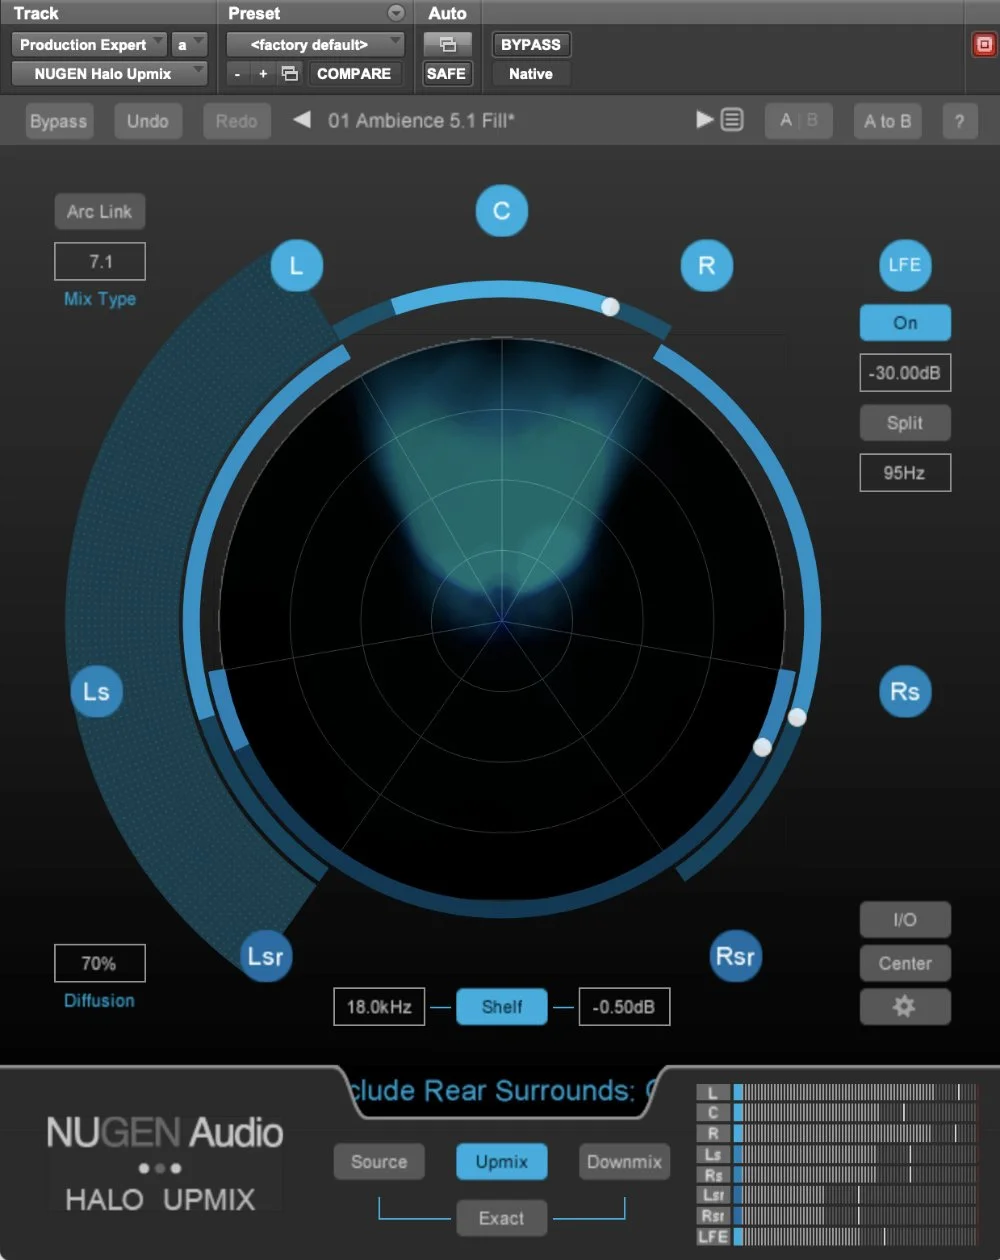
Task: Select the R right speaker node
Action: 706,266
